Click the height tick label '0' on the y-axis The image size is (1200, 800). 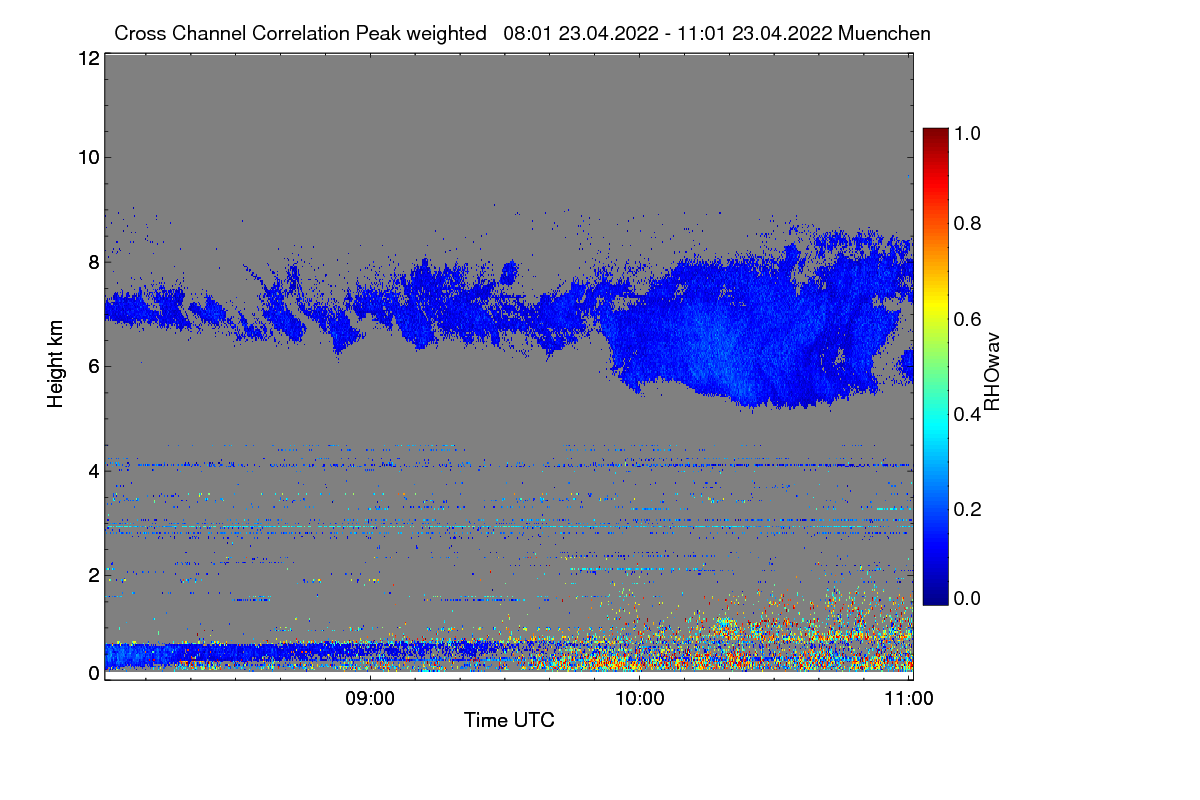[93, 673]
